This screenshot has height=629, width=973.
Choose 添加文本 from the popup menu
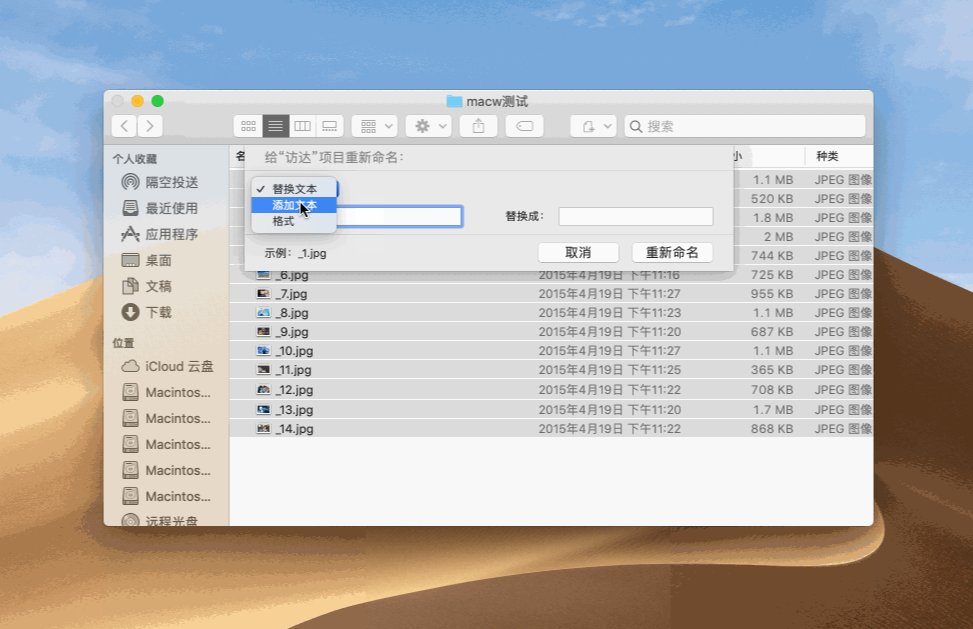(x=294, y=205)
